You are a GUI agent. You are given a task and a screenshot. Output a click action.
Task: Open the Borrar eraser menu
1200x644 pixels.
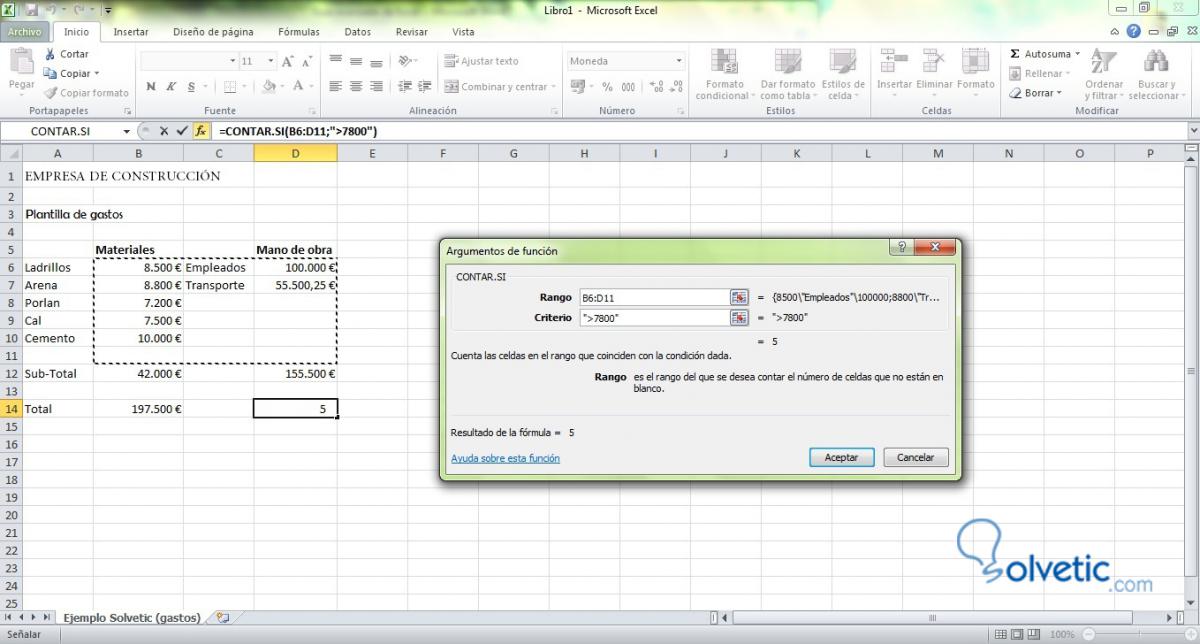[1038, 93]
